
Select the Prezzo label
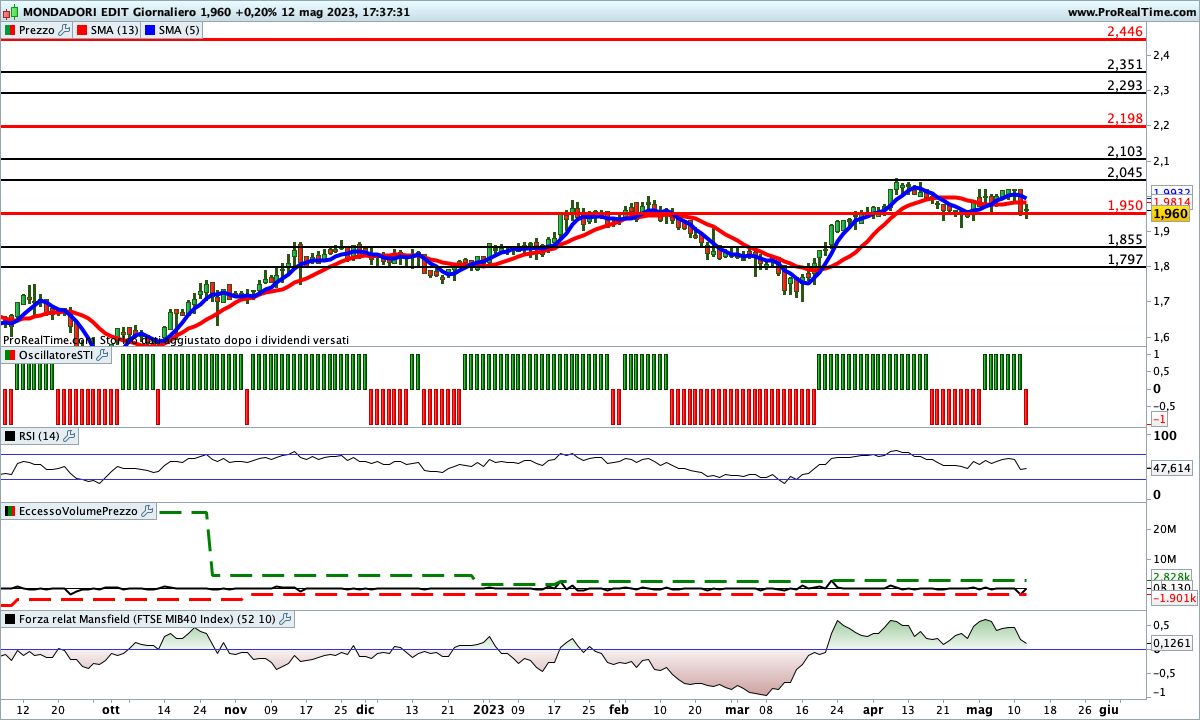(x=37, y=30)
